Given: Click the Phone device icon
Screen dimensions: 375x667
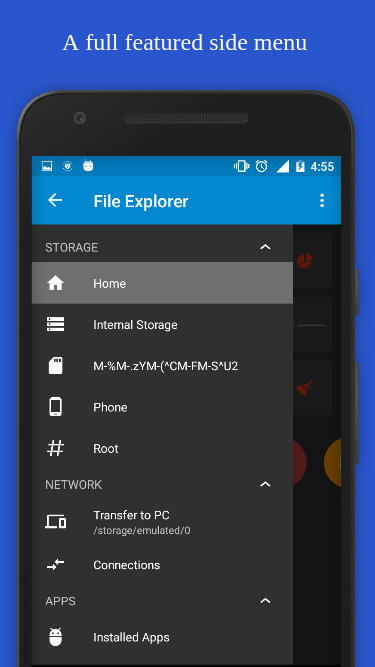Looking at the screenshot, I should coord(56,407).
